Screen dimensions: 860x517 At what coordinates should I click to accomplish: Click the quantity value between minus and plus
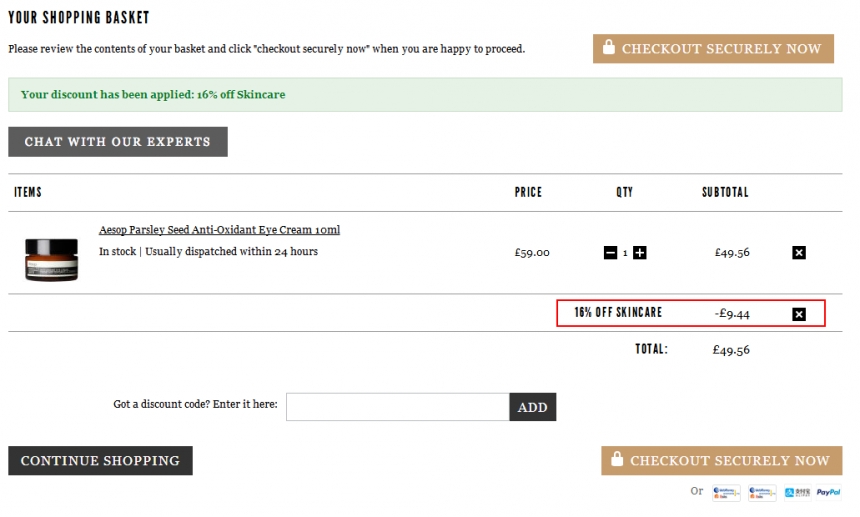(x=625, y=253)
